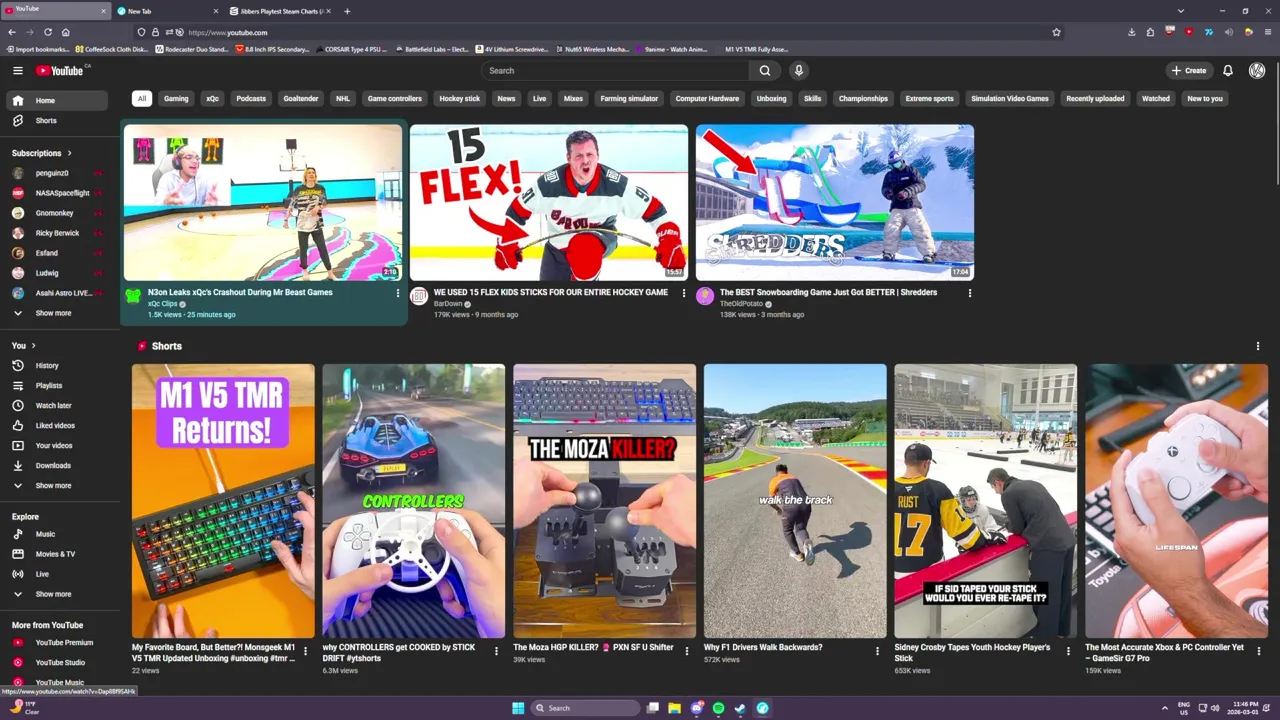The height and width of the screenshot is (720, 1280).
Task: Switch to the New Tab browser tab
Action: [x=165, y=11]
